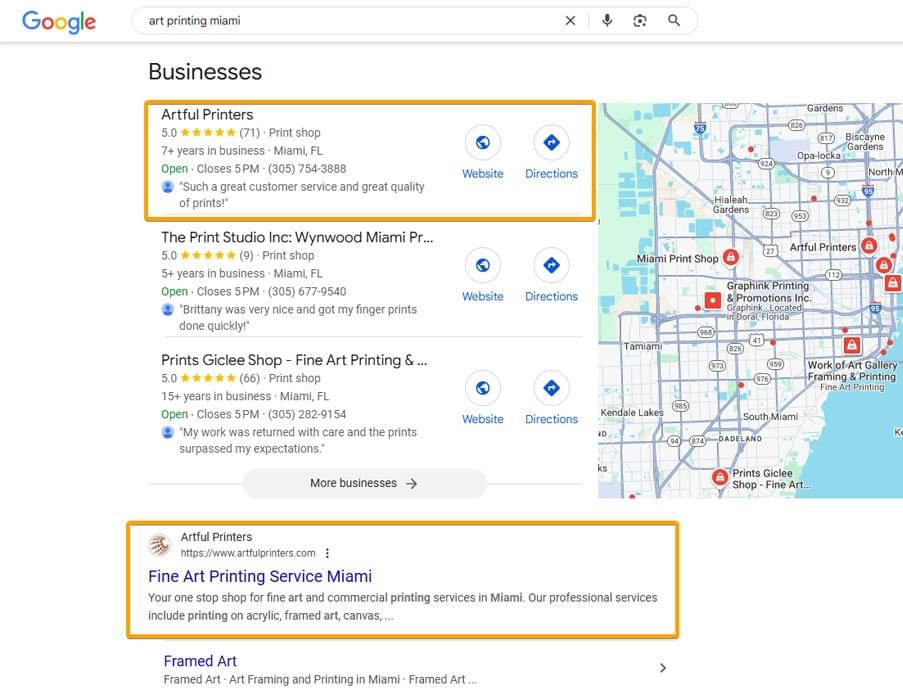Click the Miami Print Shop map pin
Viewport: 903px width, 691px height.
pyautogui.click(x=731, y=256)
